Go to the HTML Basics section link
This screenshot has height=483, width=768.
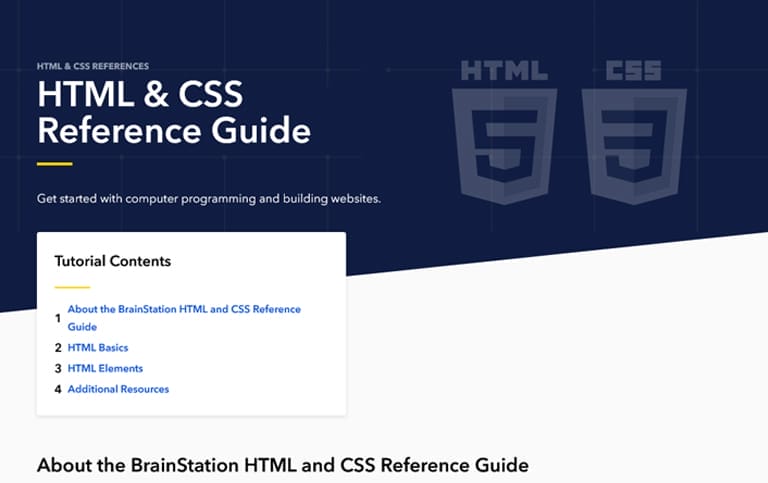coord(98,348)
